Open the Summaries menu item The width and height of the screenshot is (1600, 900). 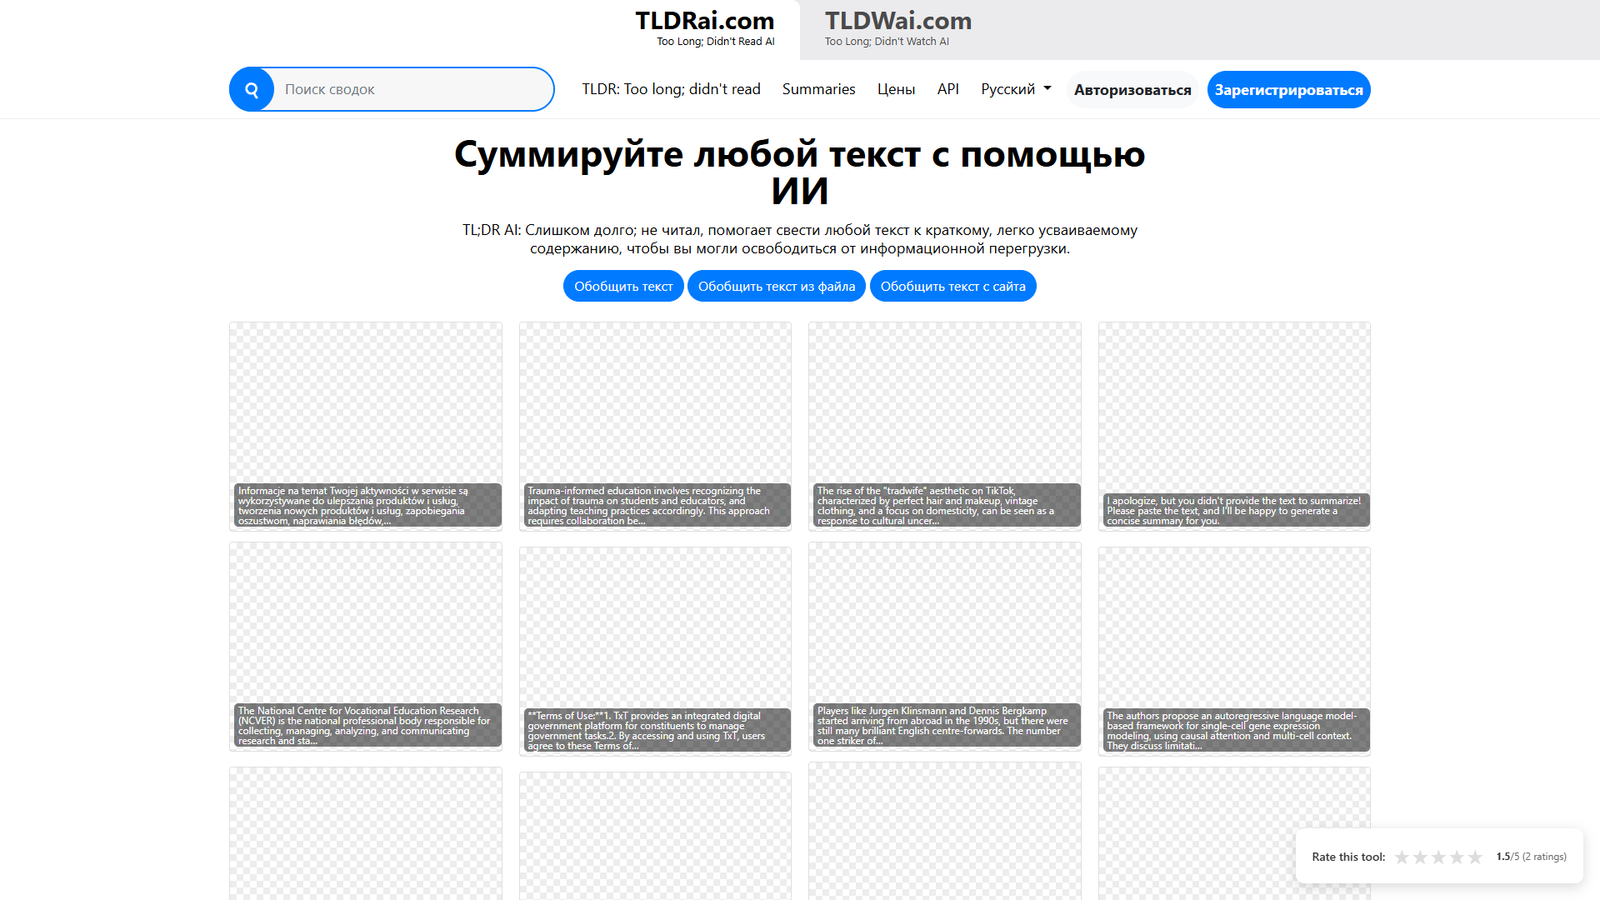(819, 89)
